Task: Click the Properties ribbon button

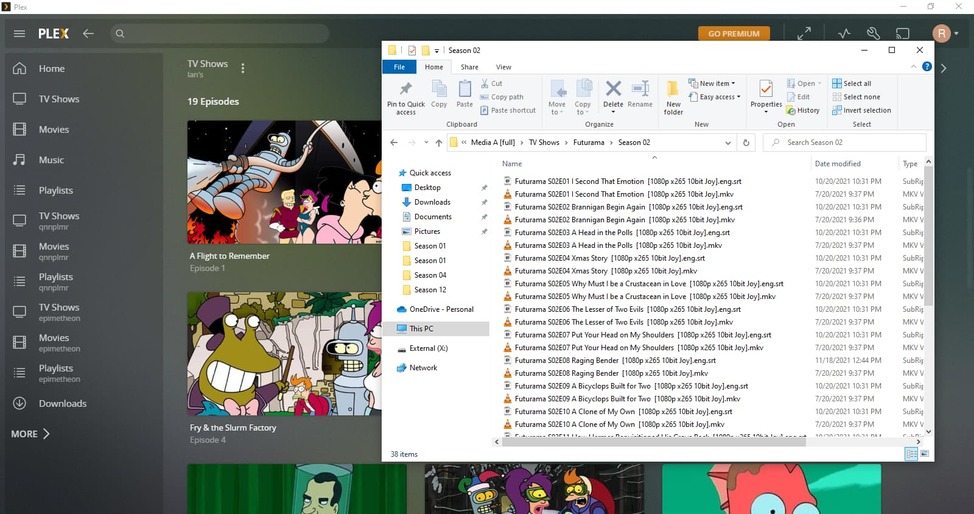Action: coord(766,96)
